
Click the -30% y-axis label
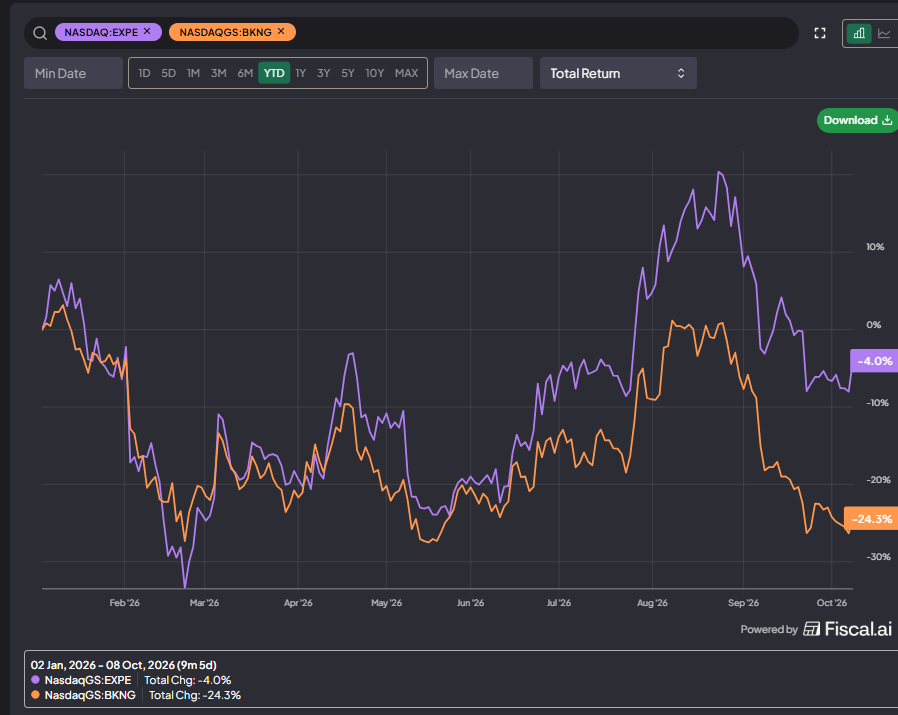coord(879,557)
